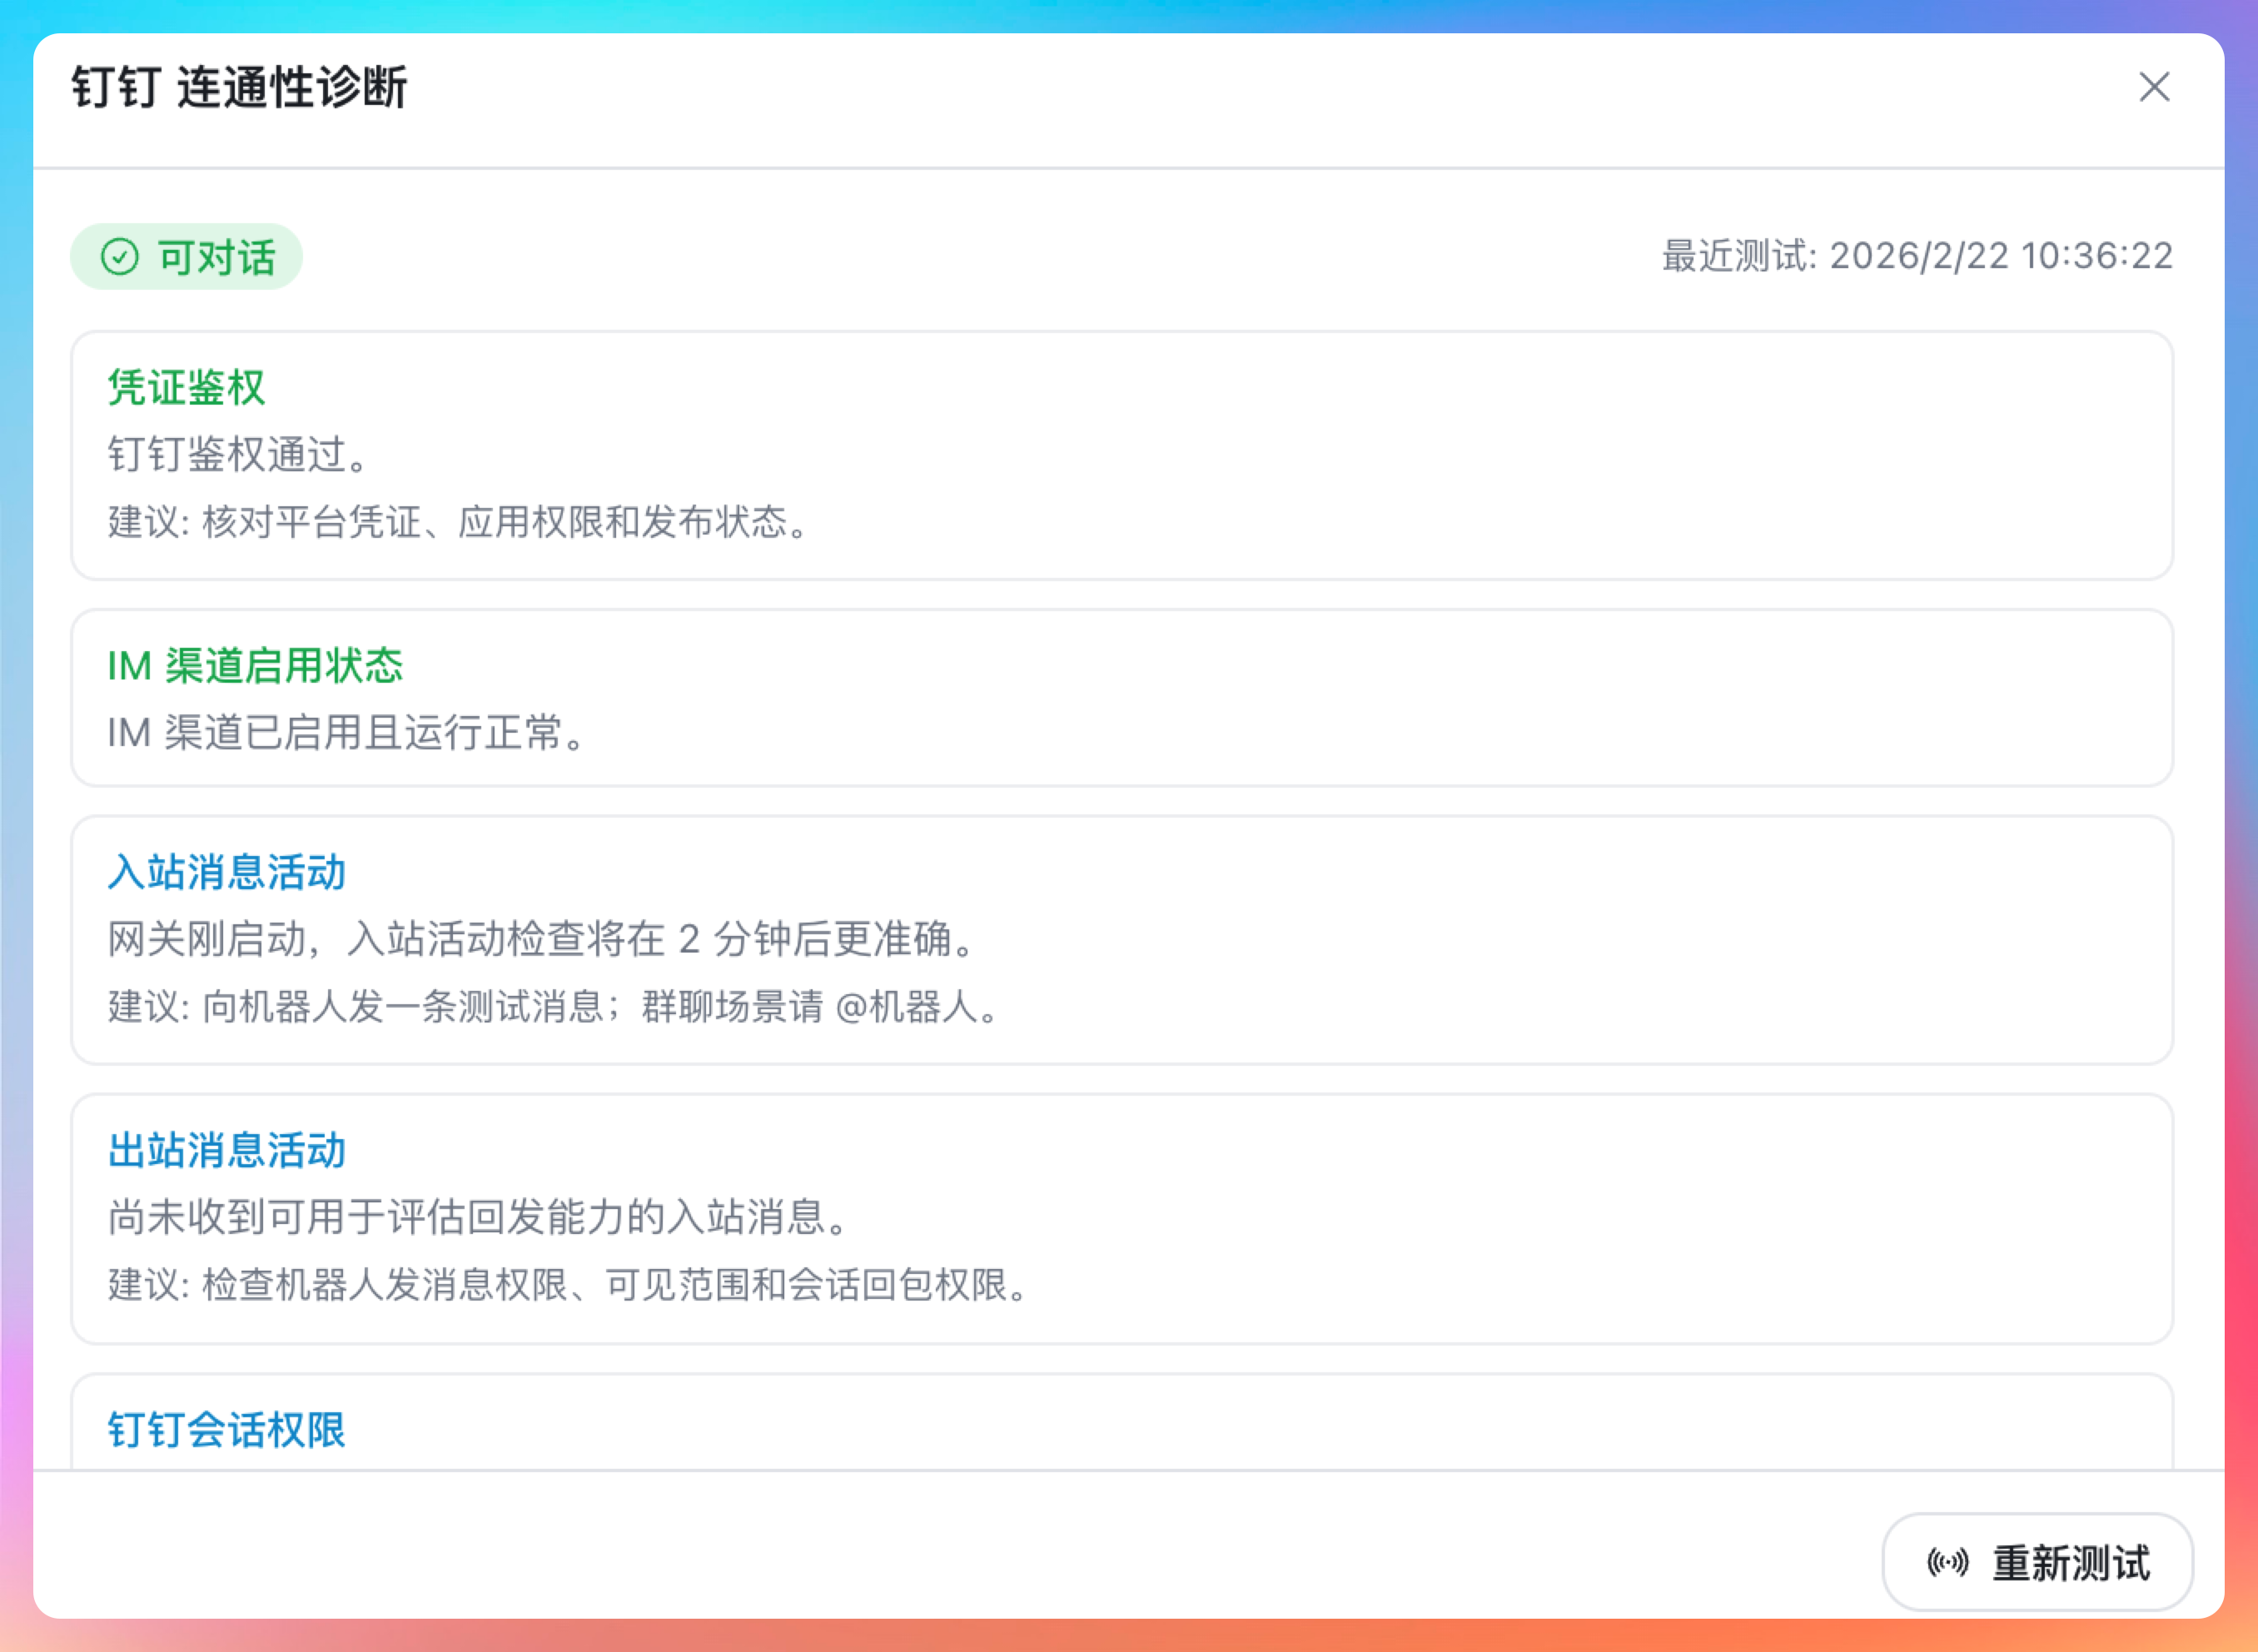This screenshot has width=2258, height=1652.
Task: Click the 网关刚启动 inbound check message
Action: [x=541, y=940]
